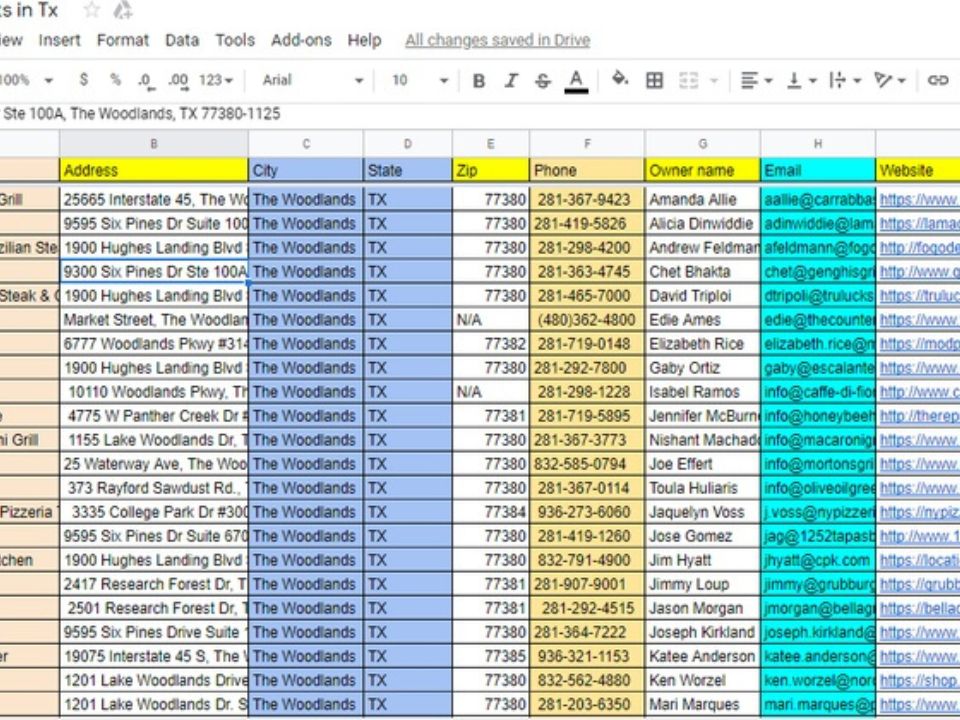The image size is (960, 720).
Task: Select address 6777 Woodlands Pkwy cell
Action: click(154, 344)
